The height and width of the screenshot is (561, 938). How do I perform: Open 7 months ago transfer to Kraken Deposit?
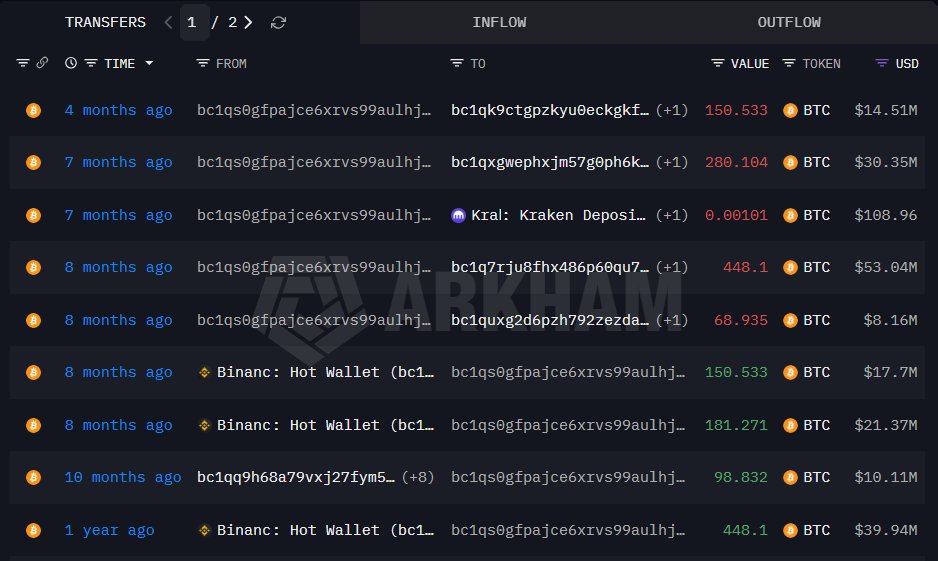(x=118, y=215)
